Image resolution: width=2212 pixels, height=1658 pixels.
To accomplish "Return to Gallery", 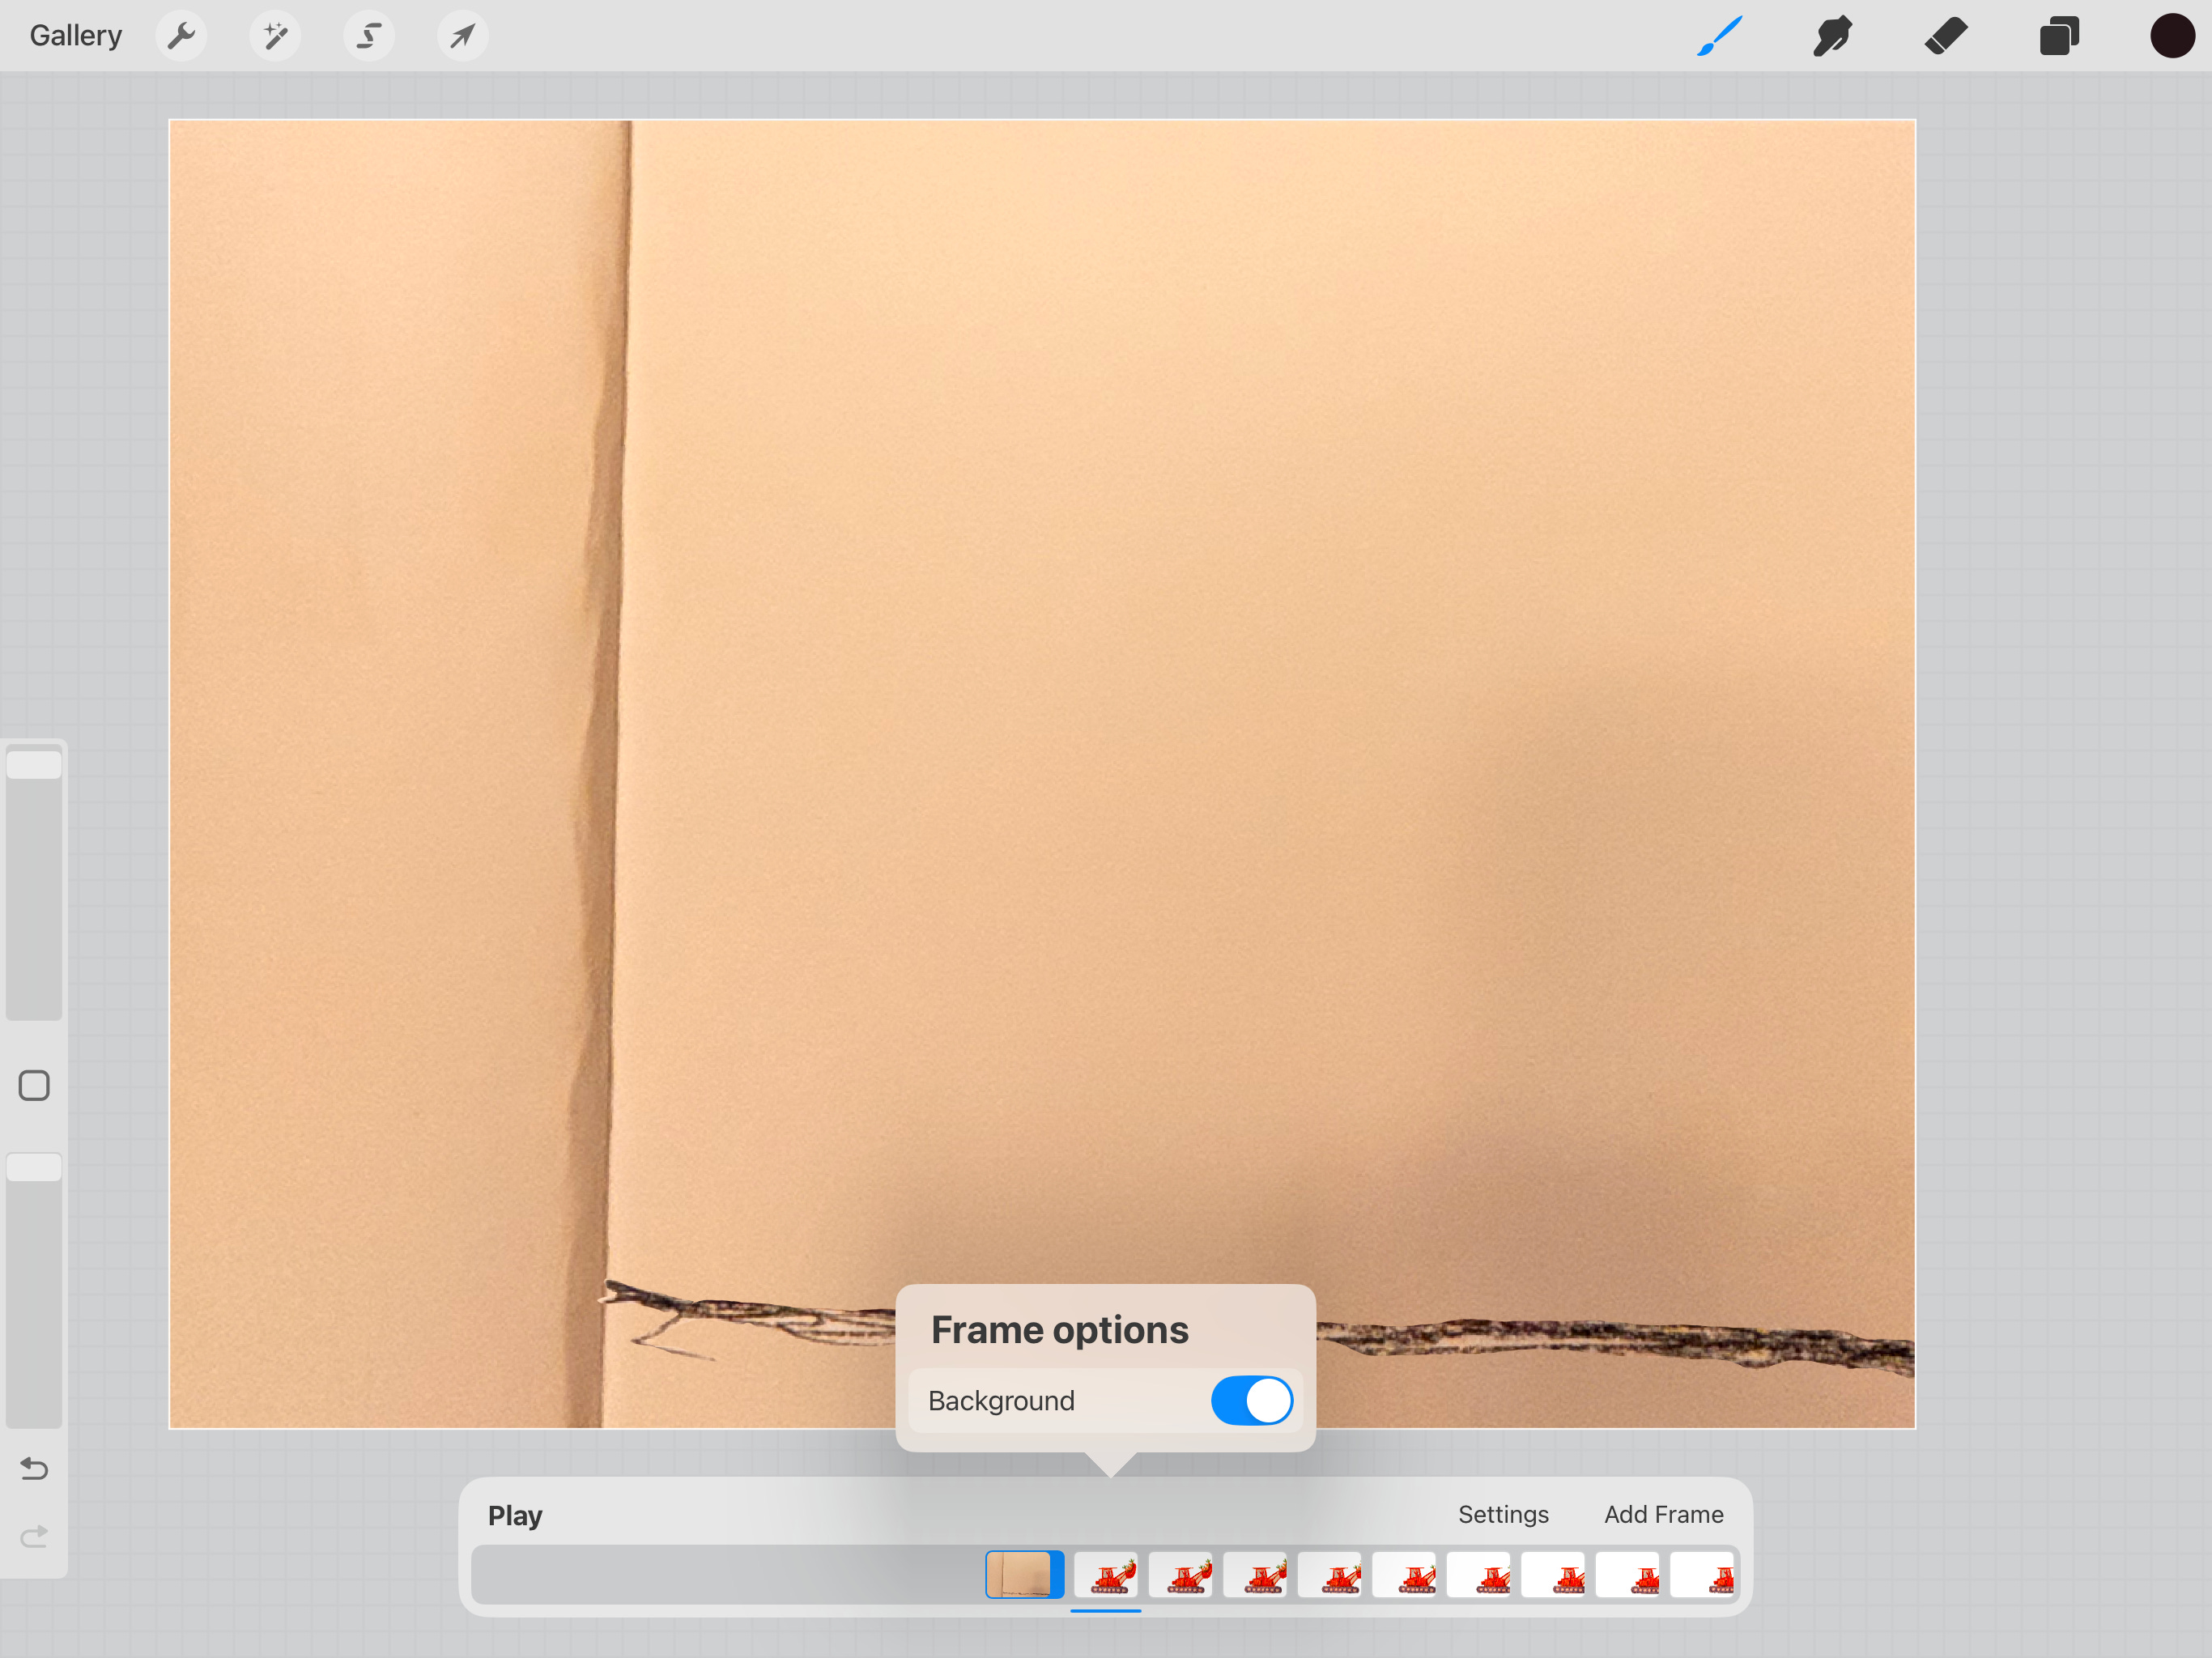I will 76,36.
